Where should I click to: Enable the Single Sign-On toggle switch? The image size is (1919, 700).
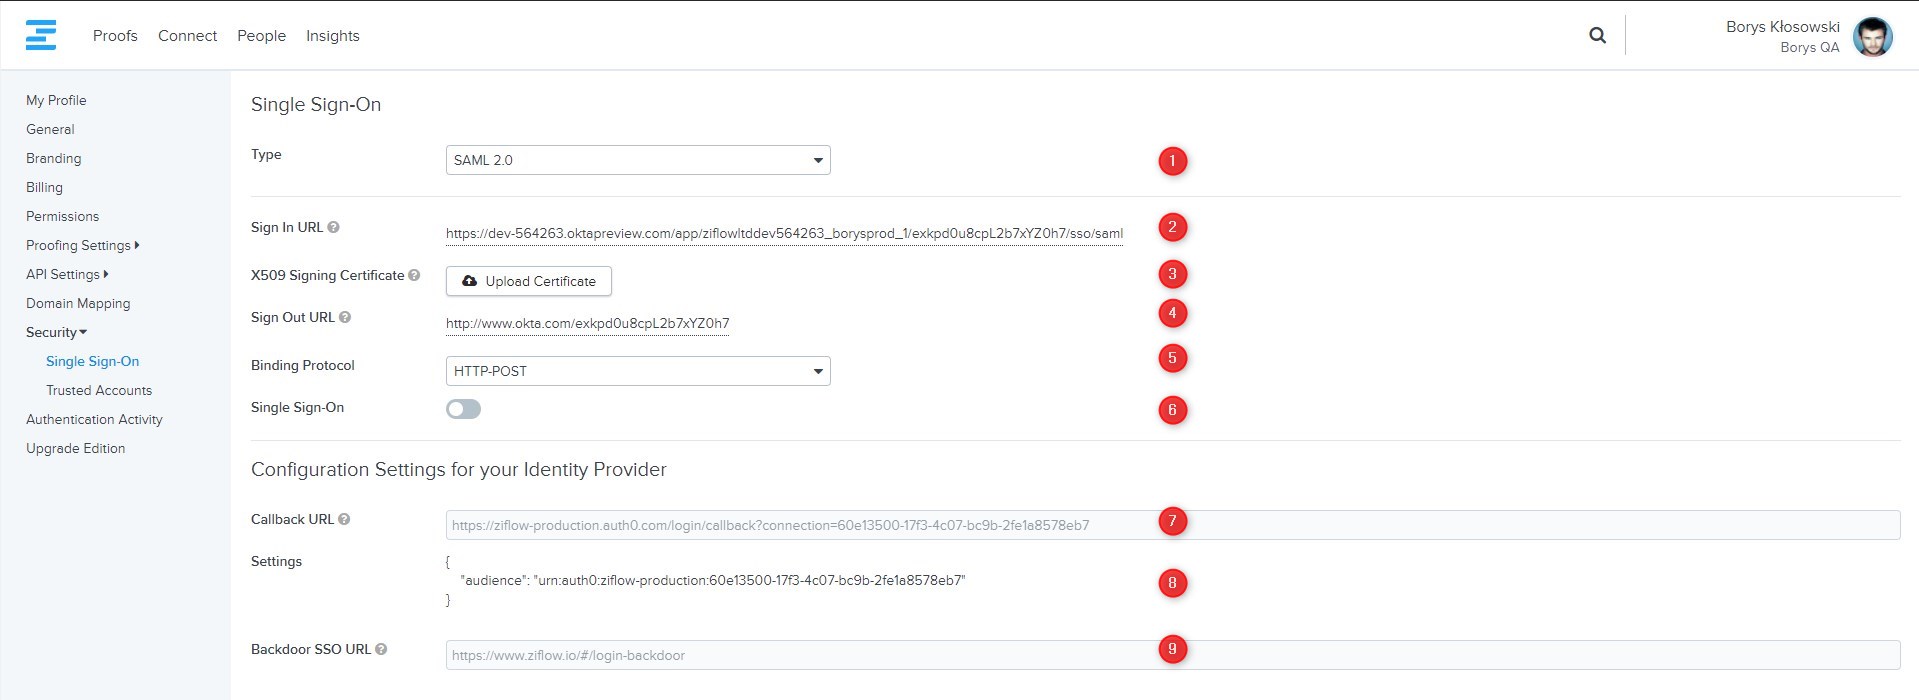(463, 409)
